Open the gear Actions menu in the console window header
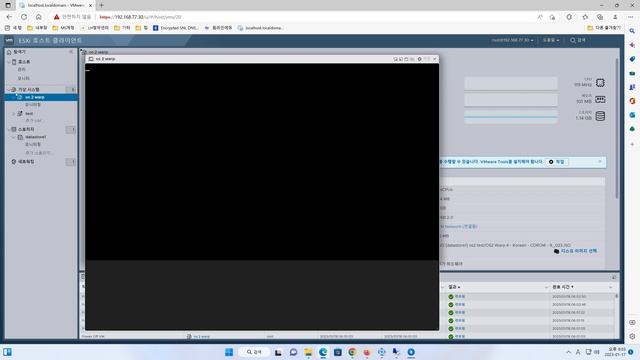640x360 pixels. pyautogui.click(x=419, y=59)
